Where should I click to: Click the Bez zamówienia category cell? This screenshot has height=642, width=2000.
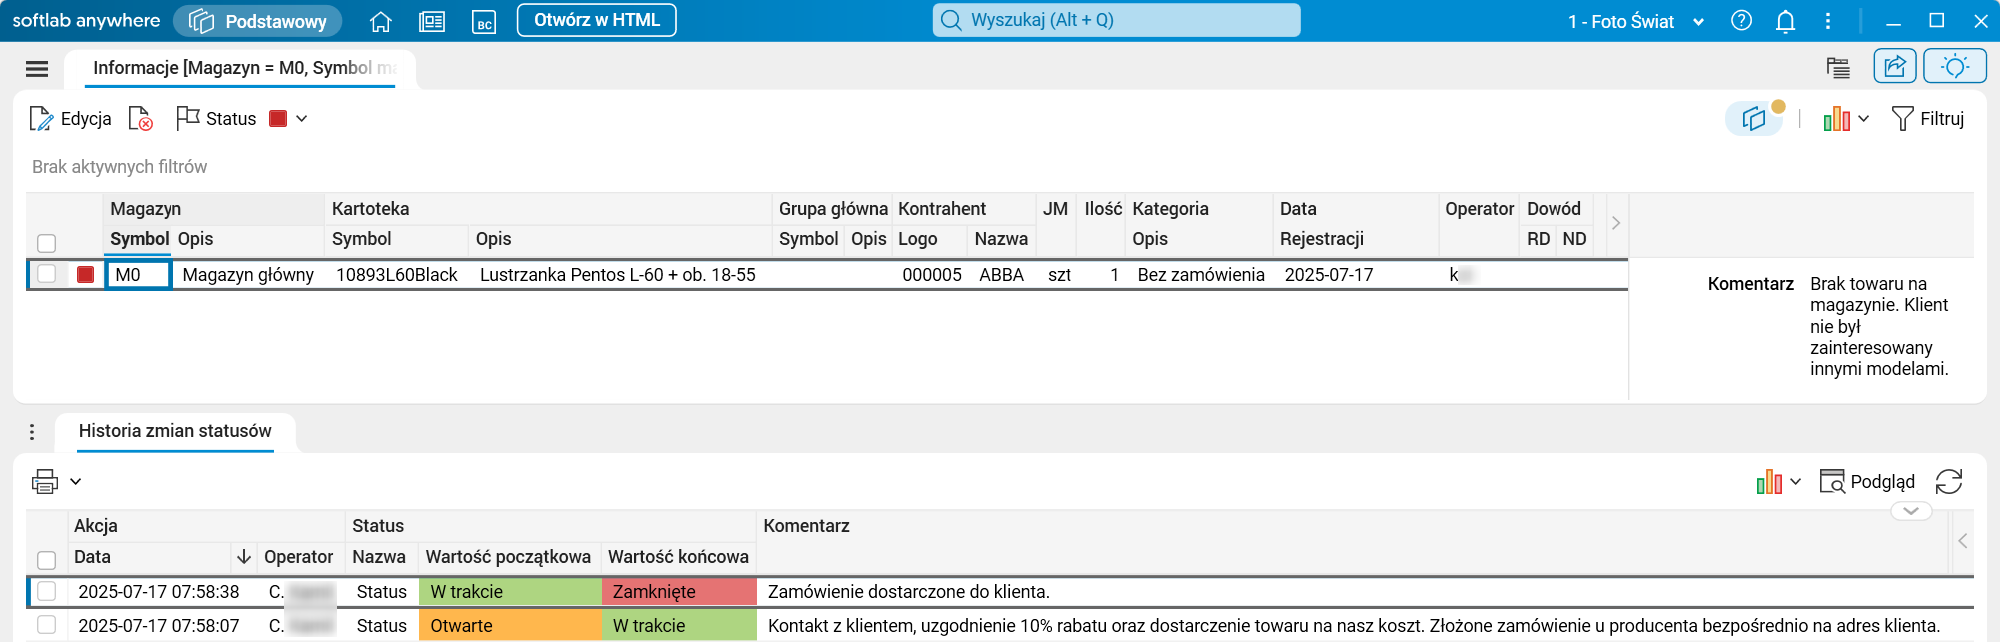point(1201,275)
